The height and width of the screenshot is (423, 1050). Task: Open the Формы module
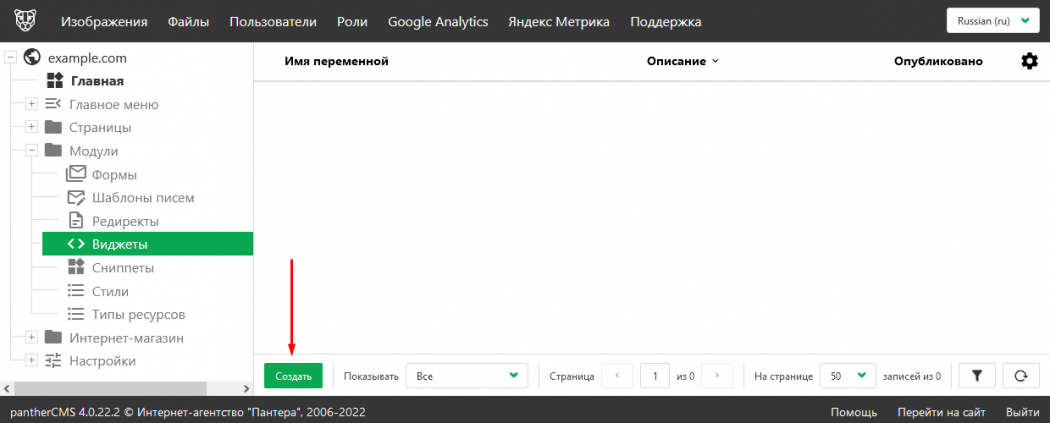[x=115, y=175]
